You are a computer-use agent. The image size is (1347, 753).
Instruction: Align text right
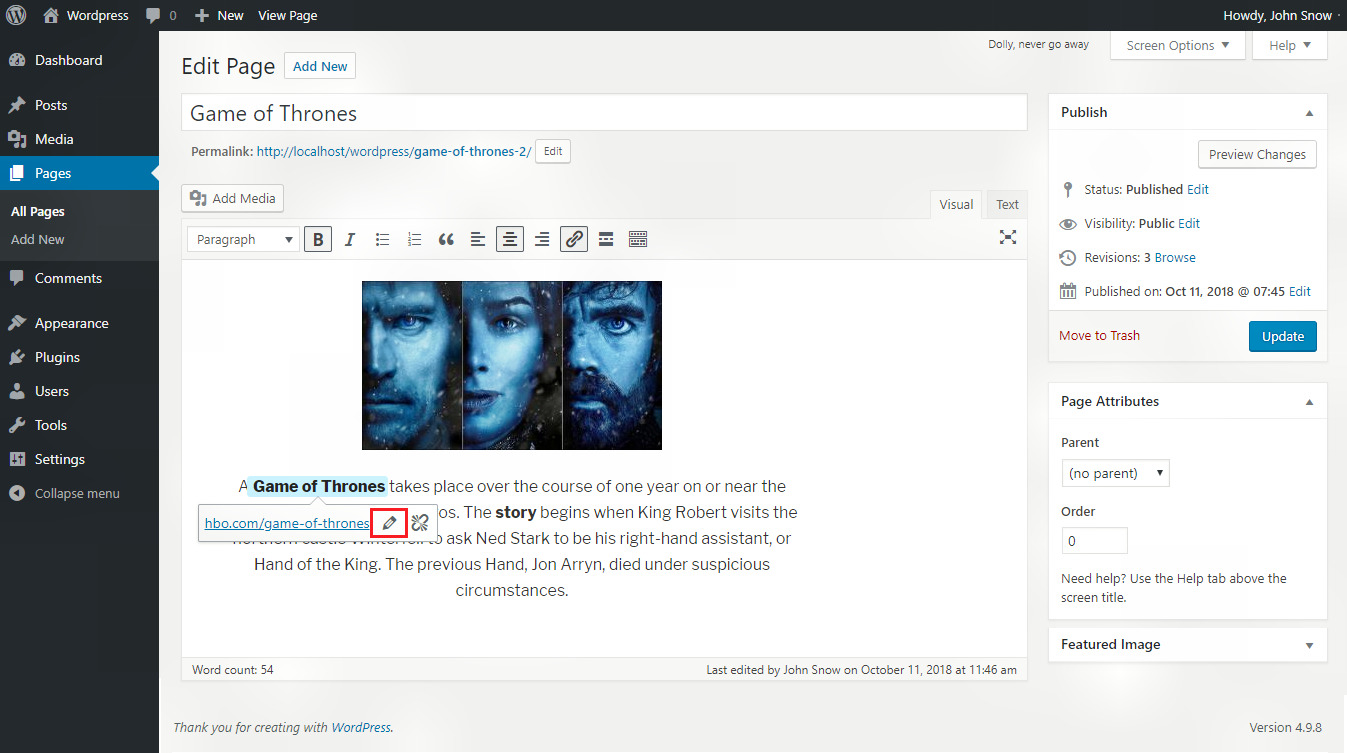[x=542, y=239]
